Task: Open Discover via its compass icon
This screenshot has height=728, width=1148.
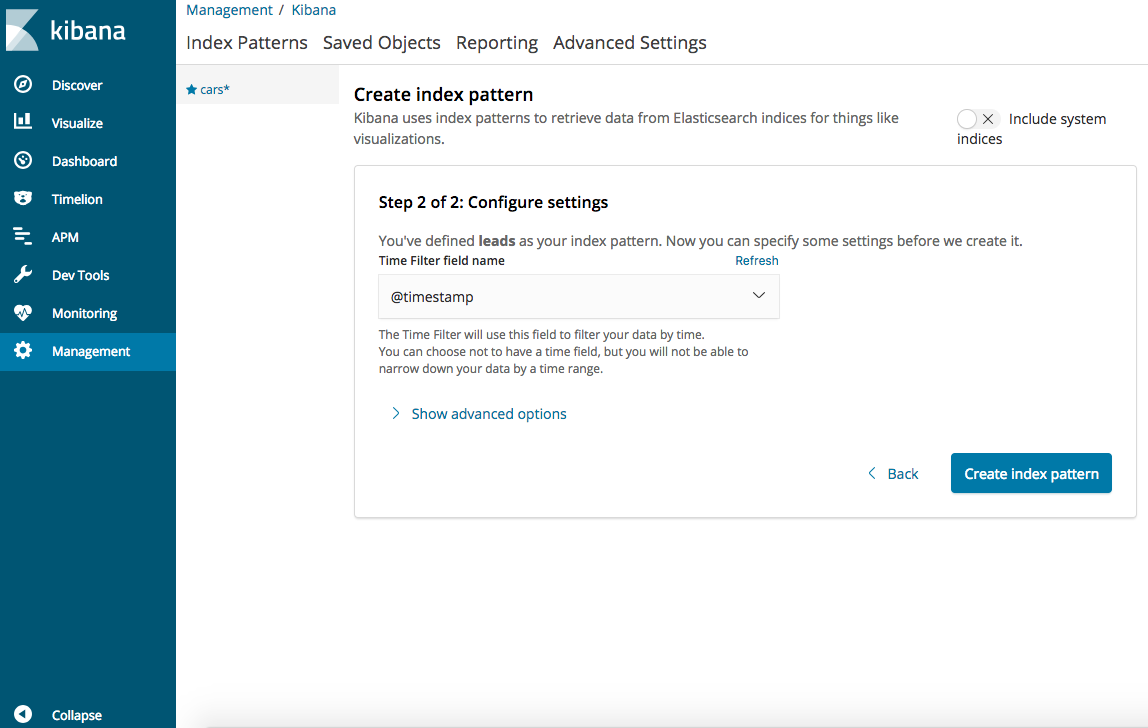Action: pos(23,84)
